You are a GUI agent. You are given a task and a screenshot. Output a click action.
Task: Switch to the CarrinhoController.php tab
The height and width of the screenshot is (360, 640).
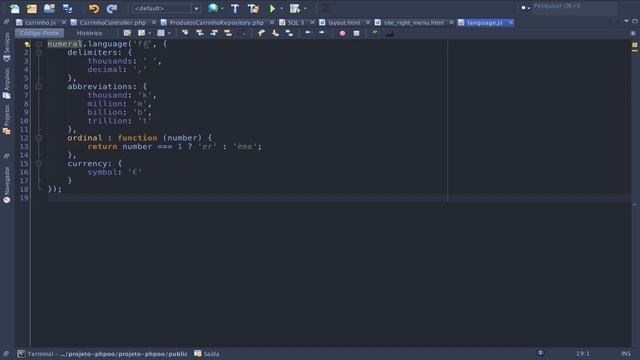pyautogui.click(x=112, y=22)
